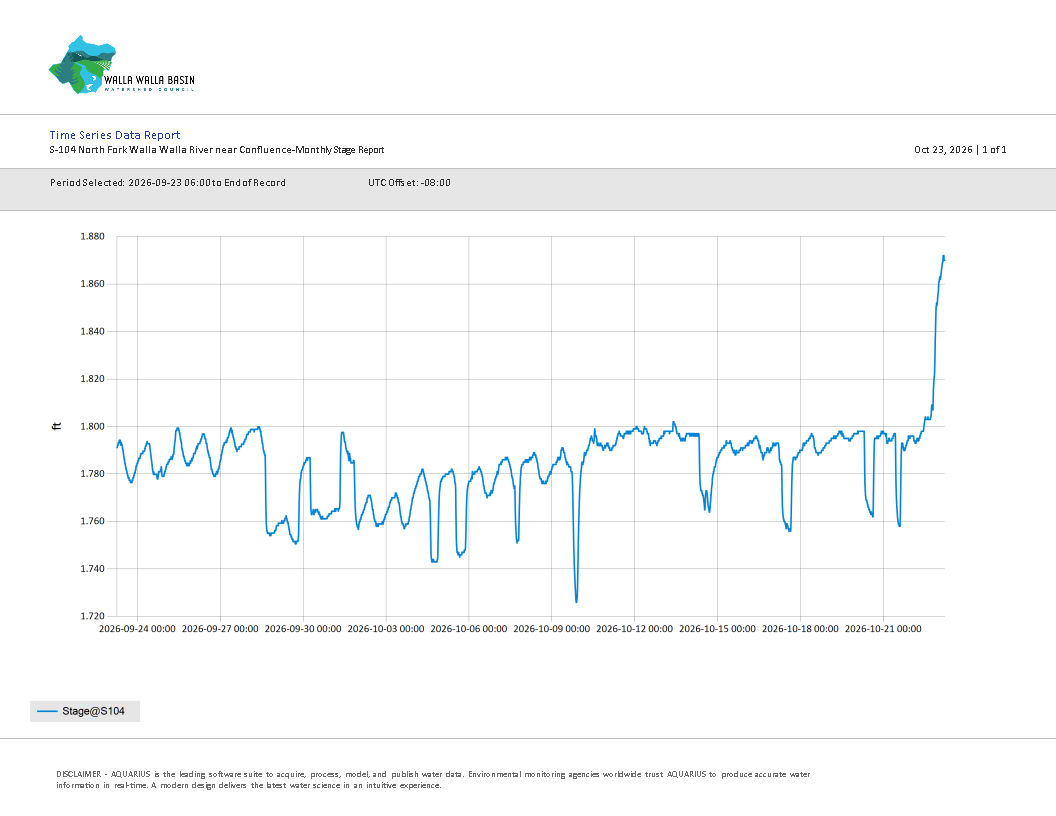Viewport: 1056px width, 816px height.
Task: Click the 1.740 y-axis tick label
Action: (x=92, y=568)
